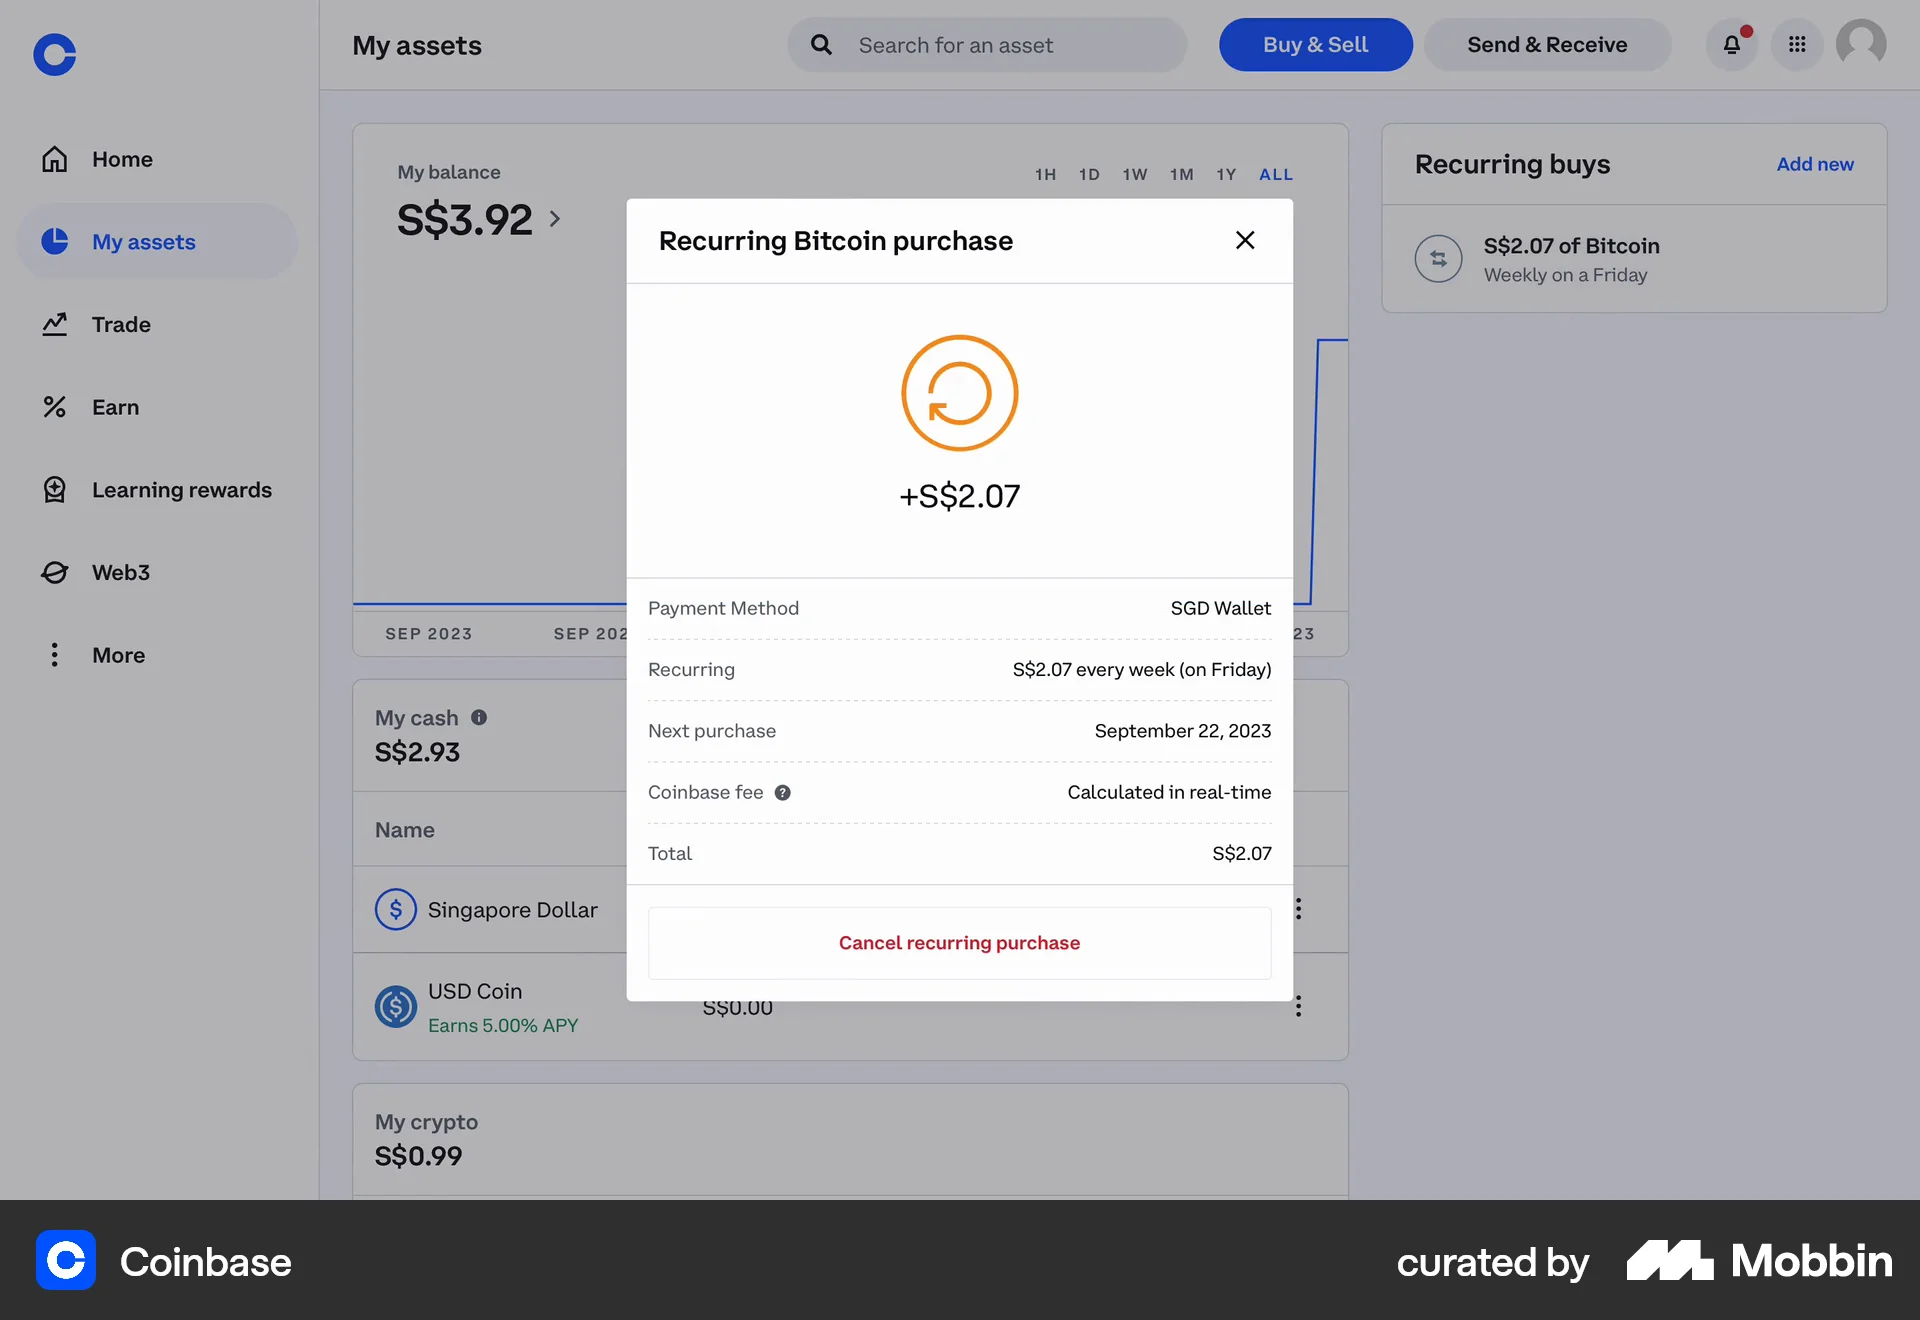Select the Web3 sidebar icon
This screenshot has height=1320, width=1920.
[55, 572]
